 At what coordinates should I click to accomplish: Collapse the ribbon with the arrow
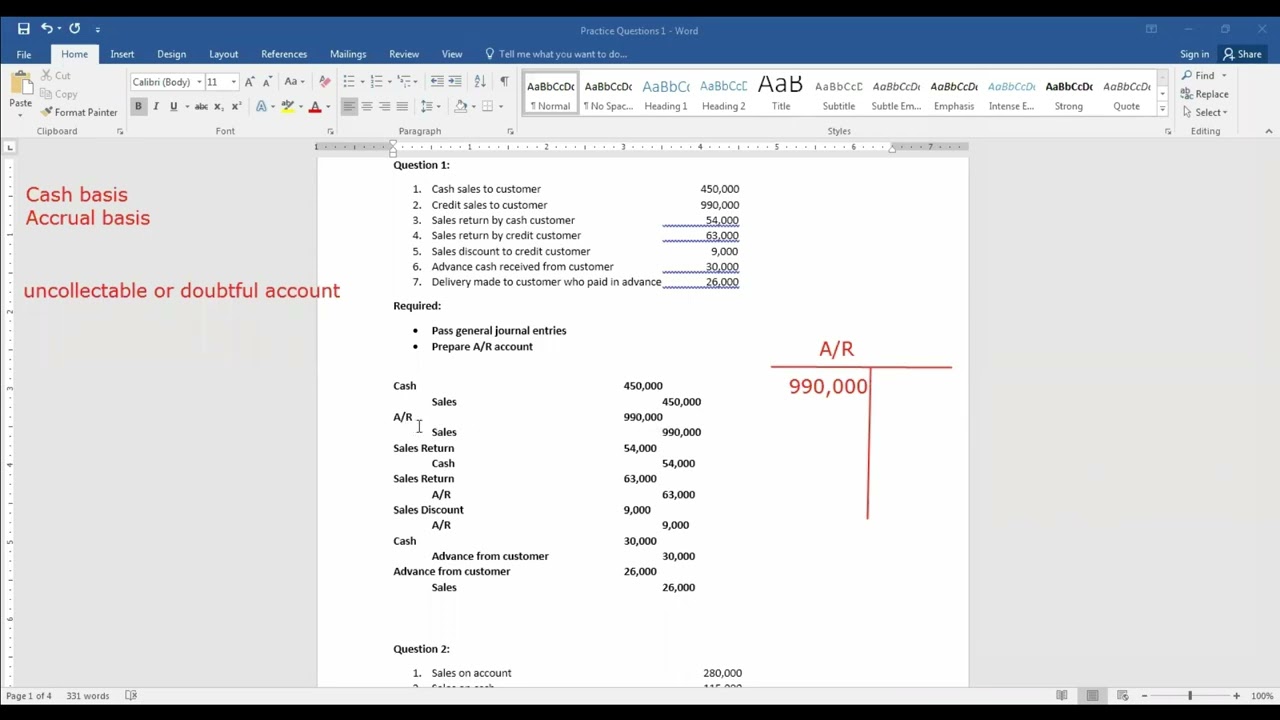1268,131
